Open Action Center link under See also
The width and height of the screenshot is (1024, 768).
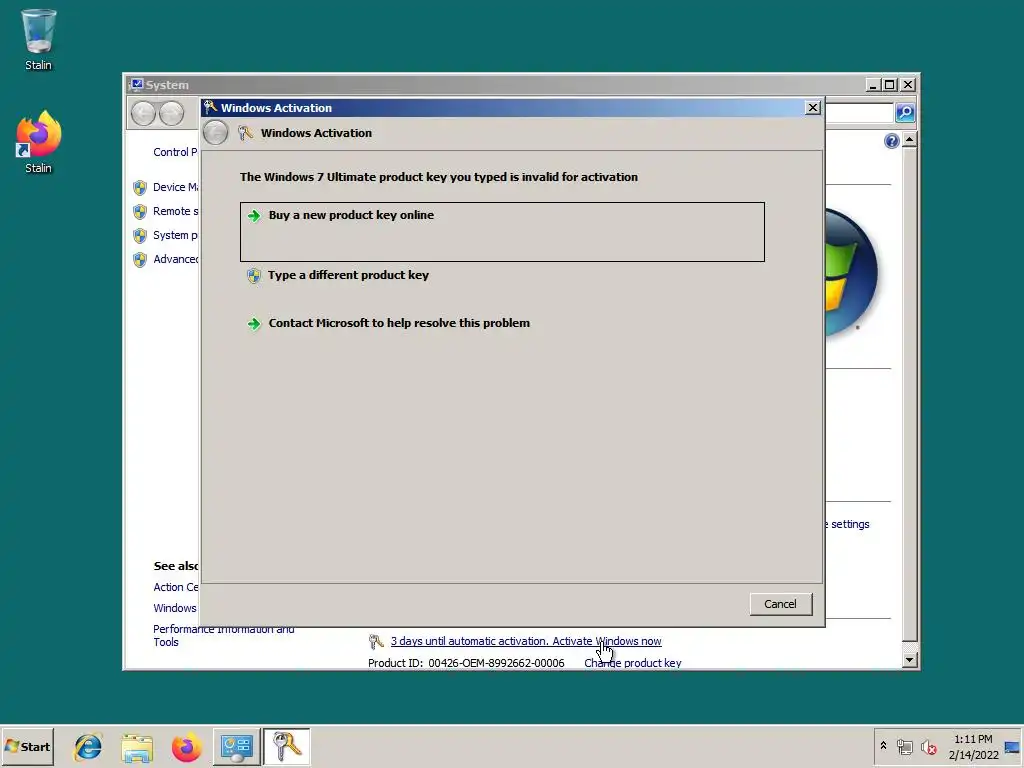pyautogui.click(x=175, y=587)
